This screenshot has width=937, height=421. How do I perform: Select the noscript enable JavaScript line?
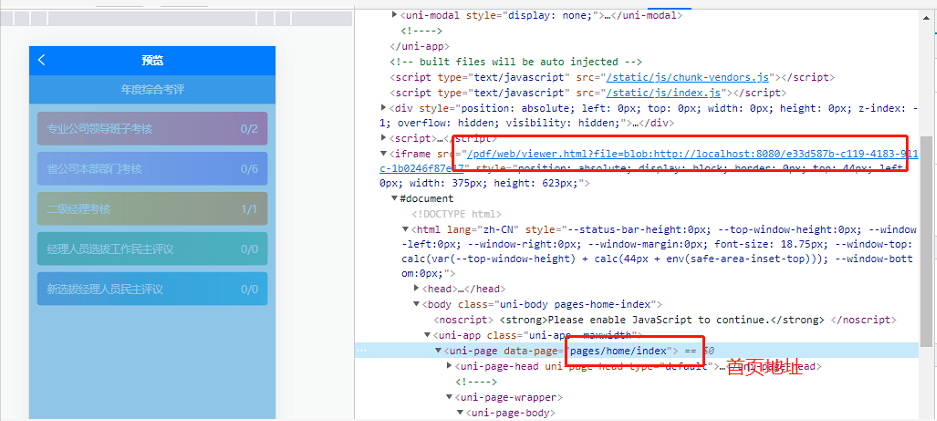[x=665, y=319]
